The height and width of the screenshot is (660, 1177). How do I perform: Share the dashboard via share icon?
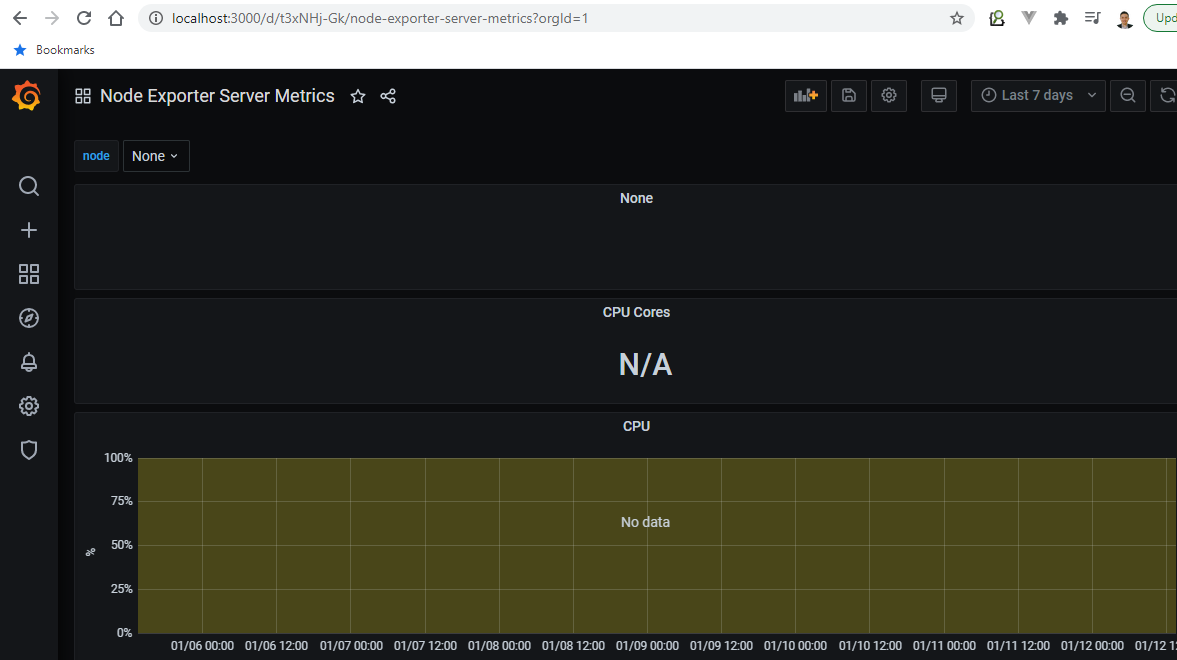(x=388, y=96)
